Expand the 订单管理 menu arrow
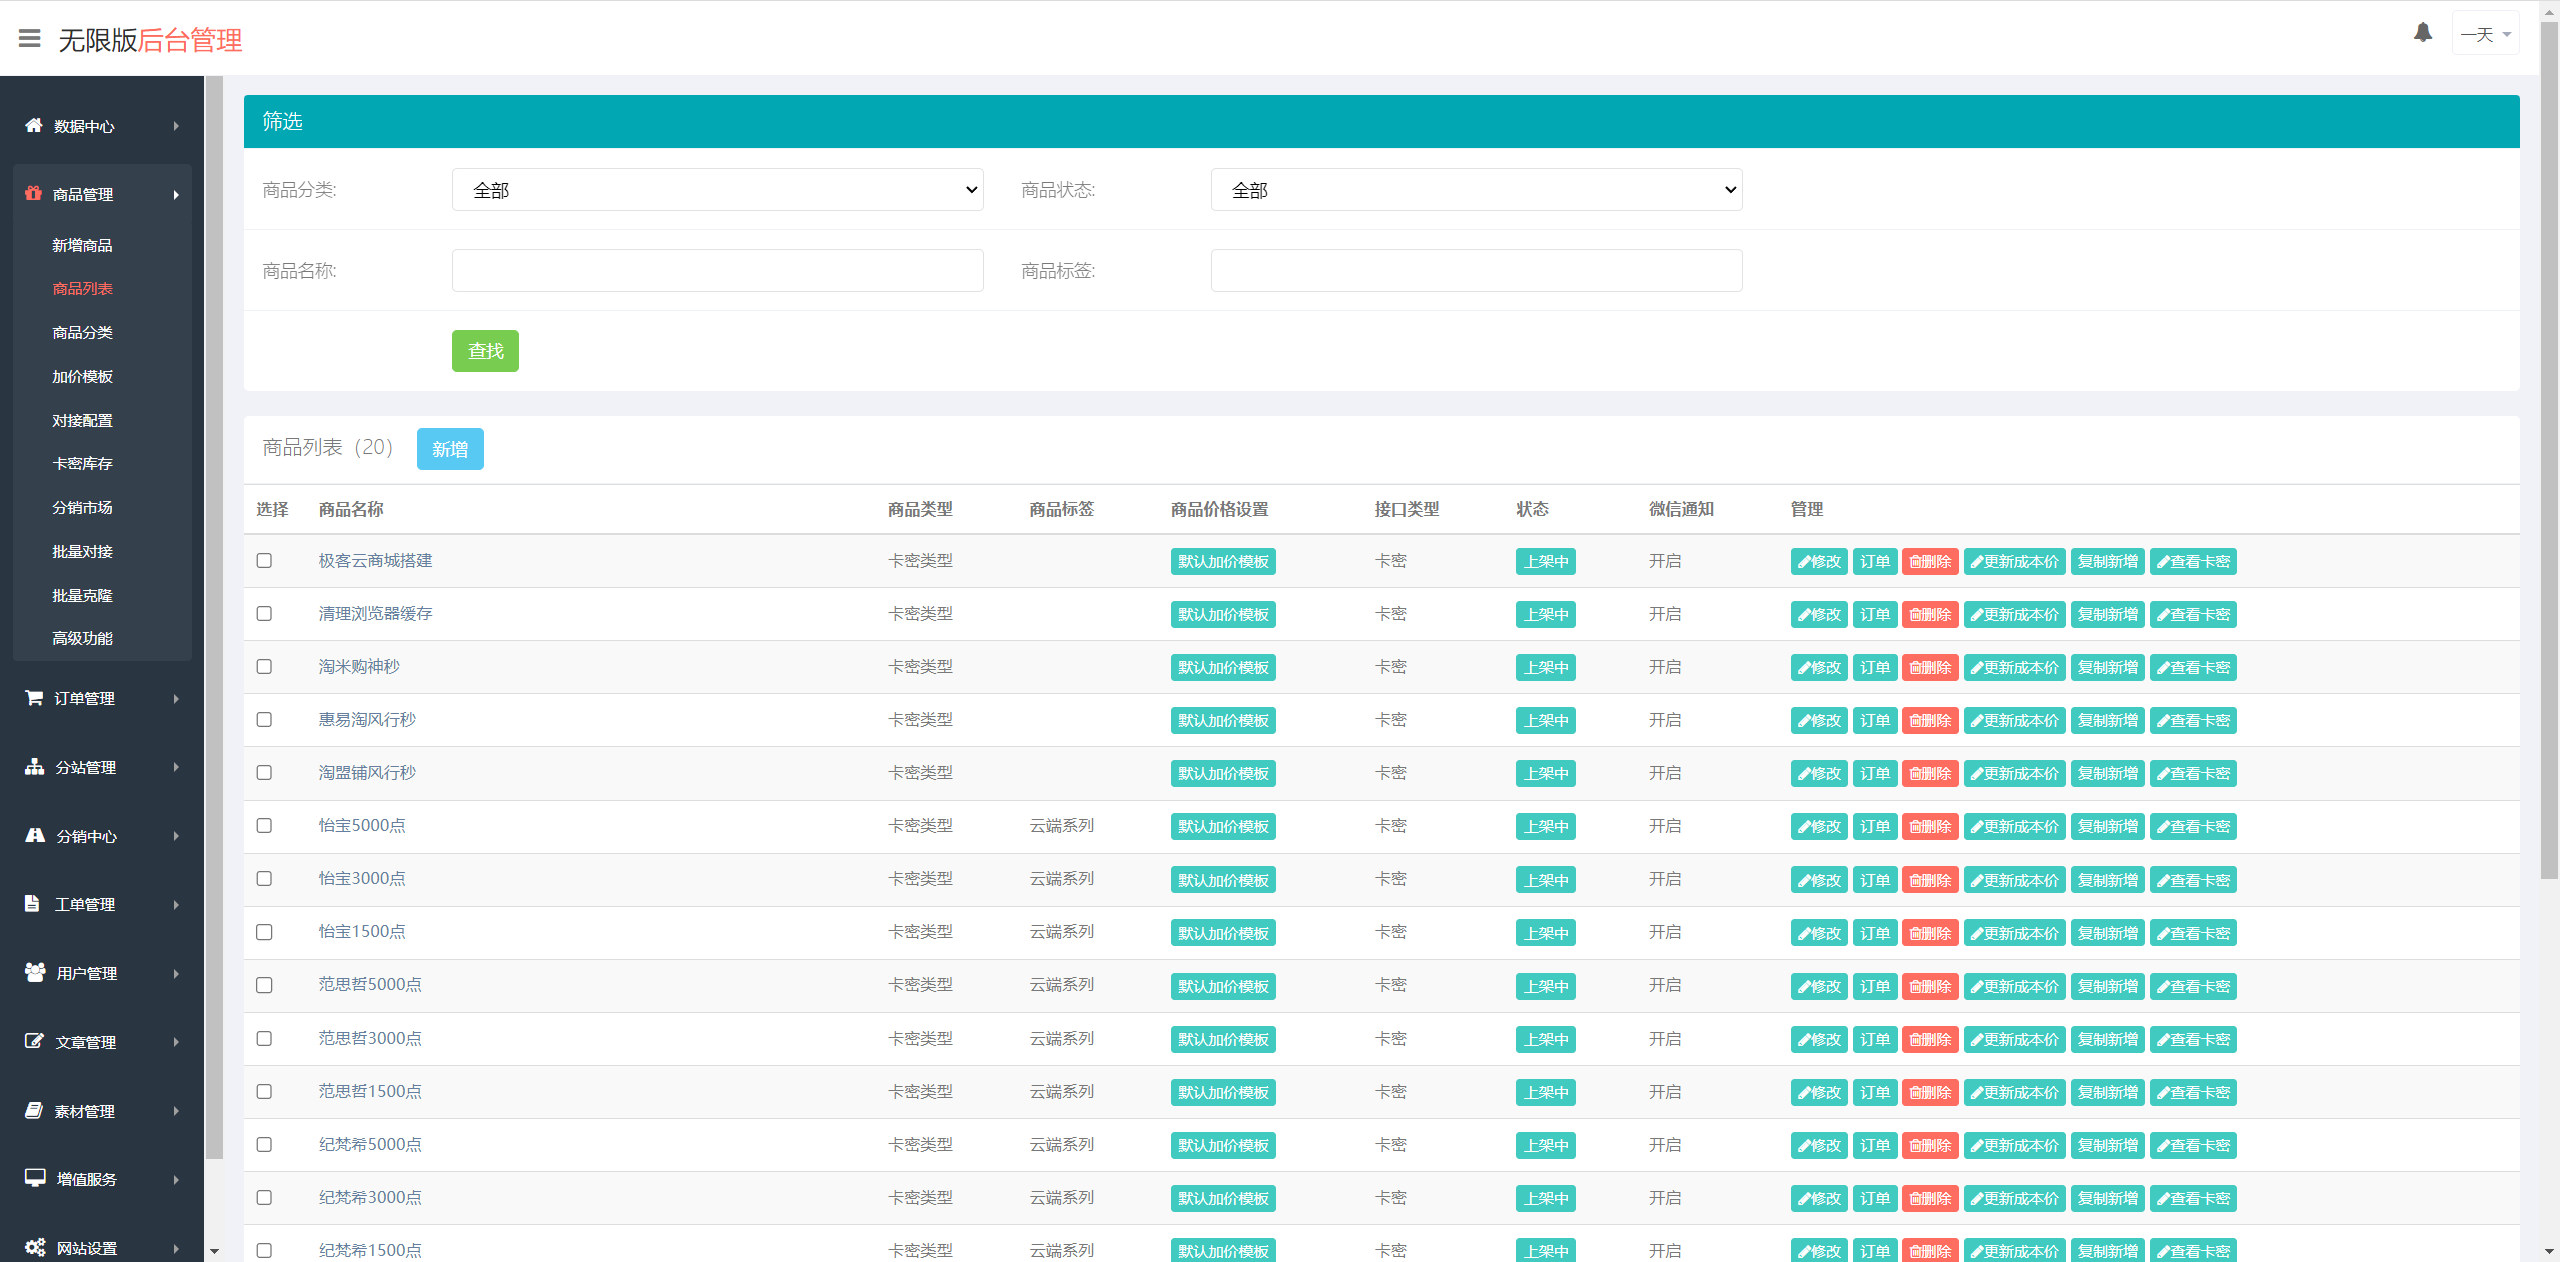The height and width of the screenshot is (1262, 2560). point(176,698)
